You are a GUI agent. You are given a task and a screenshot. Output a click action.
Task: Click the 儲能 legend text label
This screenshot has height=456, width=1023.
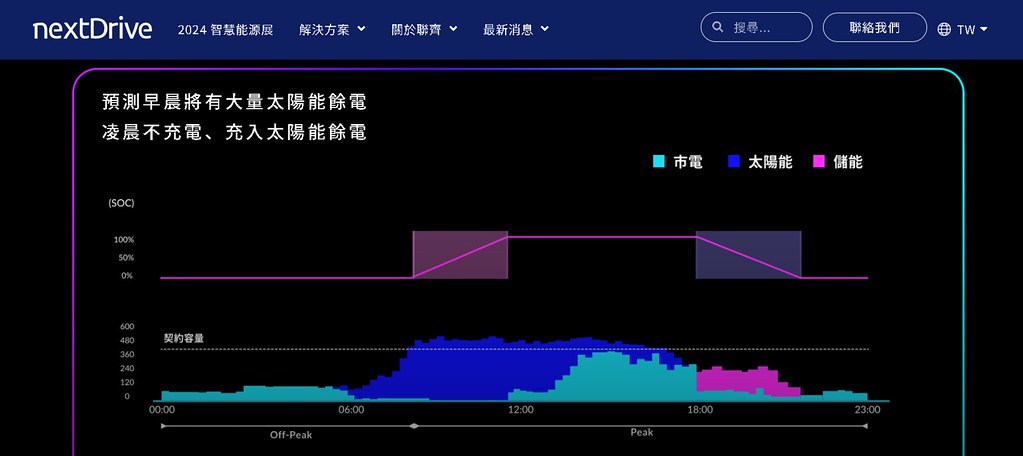pos(847,162)
